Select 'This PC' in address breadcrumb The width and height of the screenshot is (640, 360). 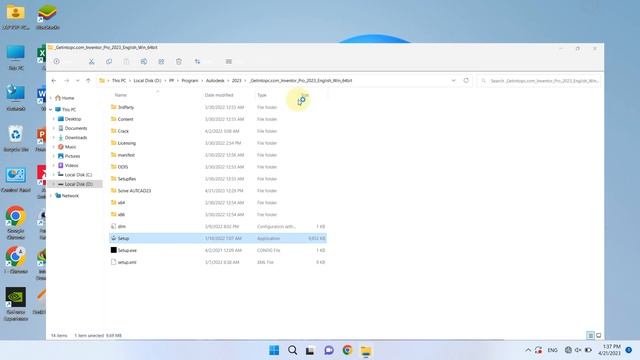119,81
